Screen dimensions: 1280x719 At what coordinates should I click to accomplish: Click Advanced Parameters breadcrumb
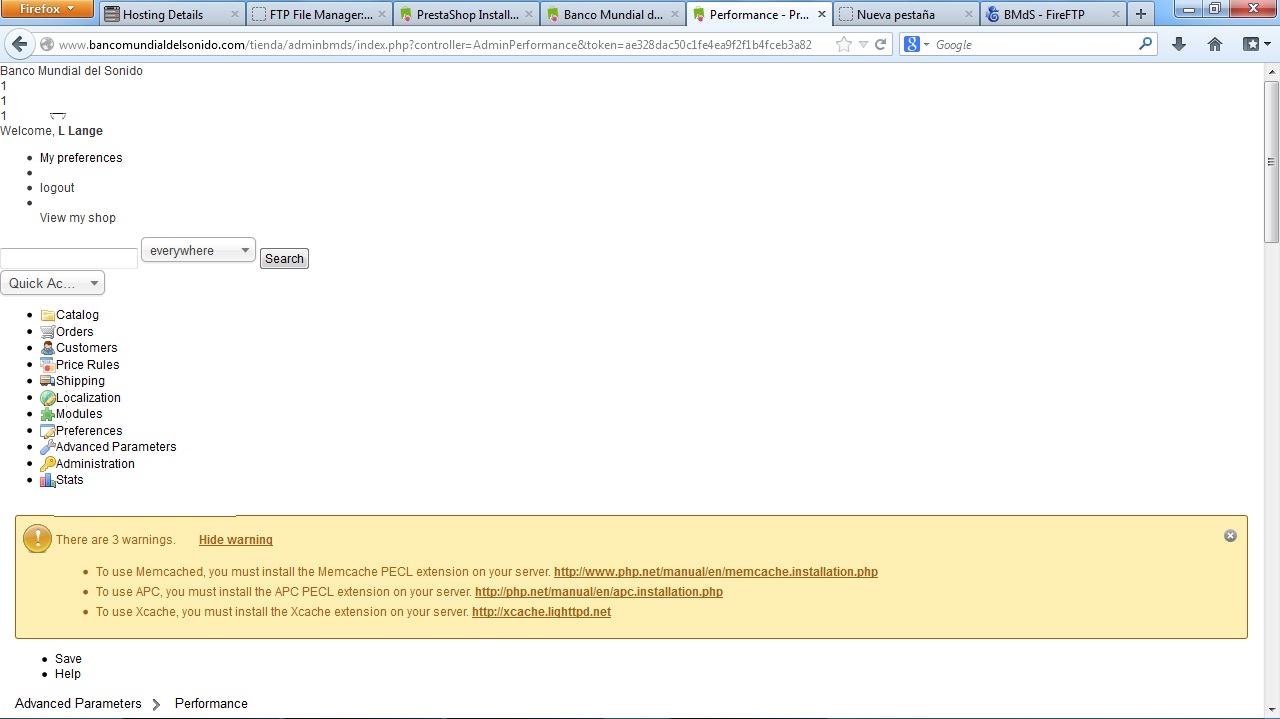(78, 704)
